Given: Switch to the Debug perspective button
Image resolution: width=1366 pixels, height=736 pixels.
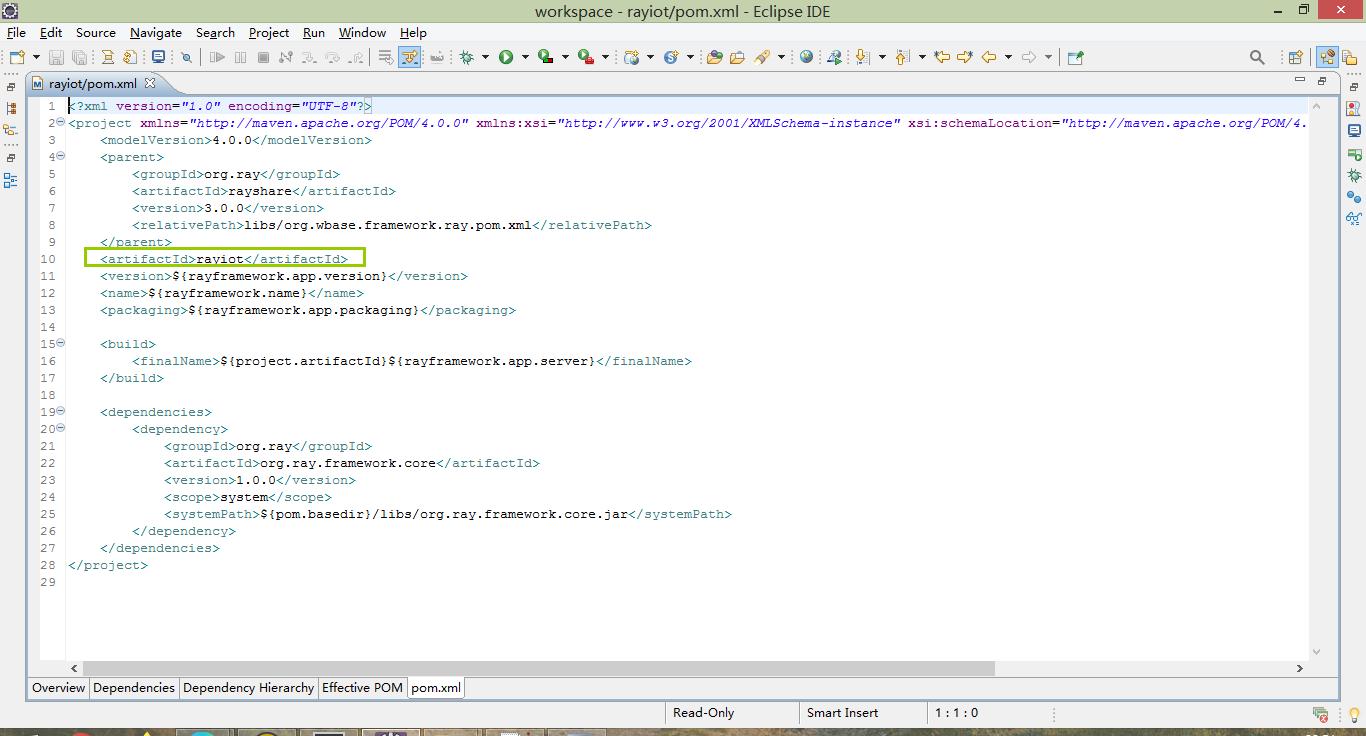Looking at the screenshot, I should [x=1327, y=57].
